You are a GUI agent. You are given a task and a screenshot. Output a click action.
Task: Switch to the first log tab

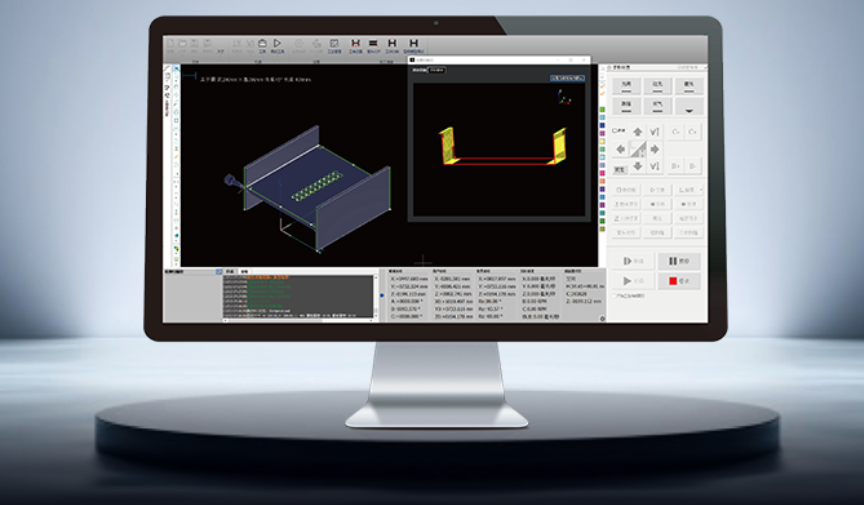coord(230,272)
